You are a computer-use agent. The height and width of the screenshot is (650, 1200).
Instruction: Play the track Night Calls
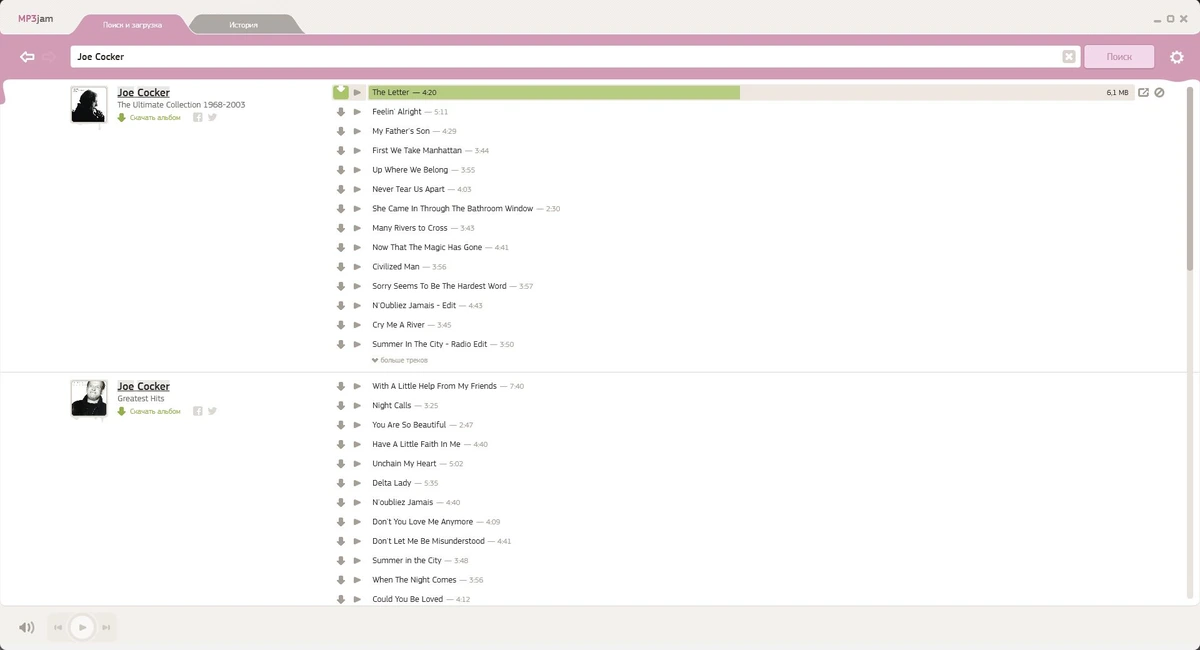pos(357,406)
